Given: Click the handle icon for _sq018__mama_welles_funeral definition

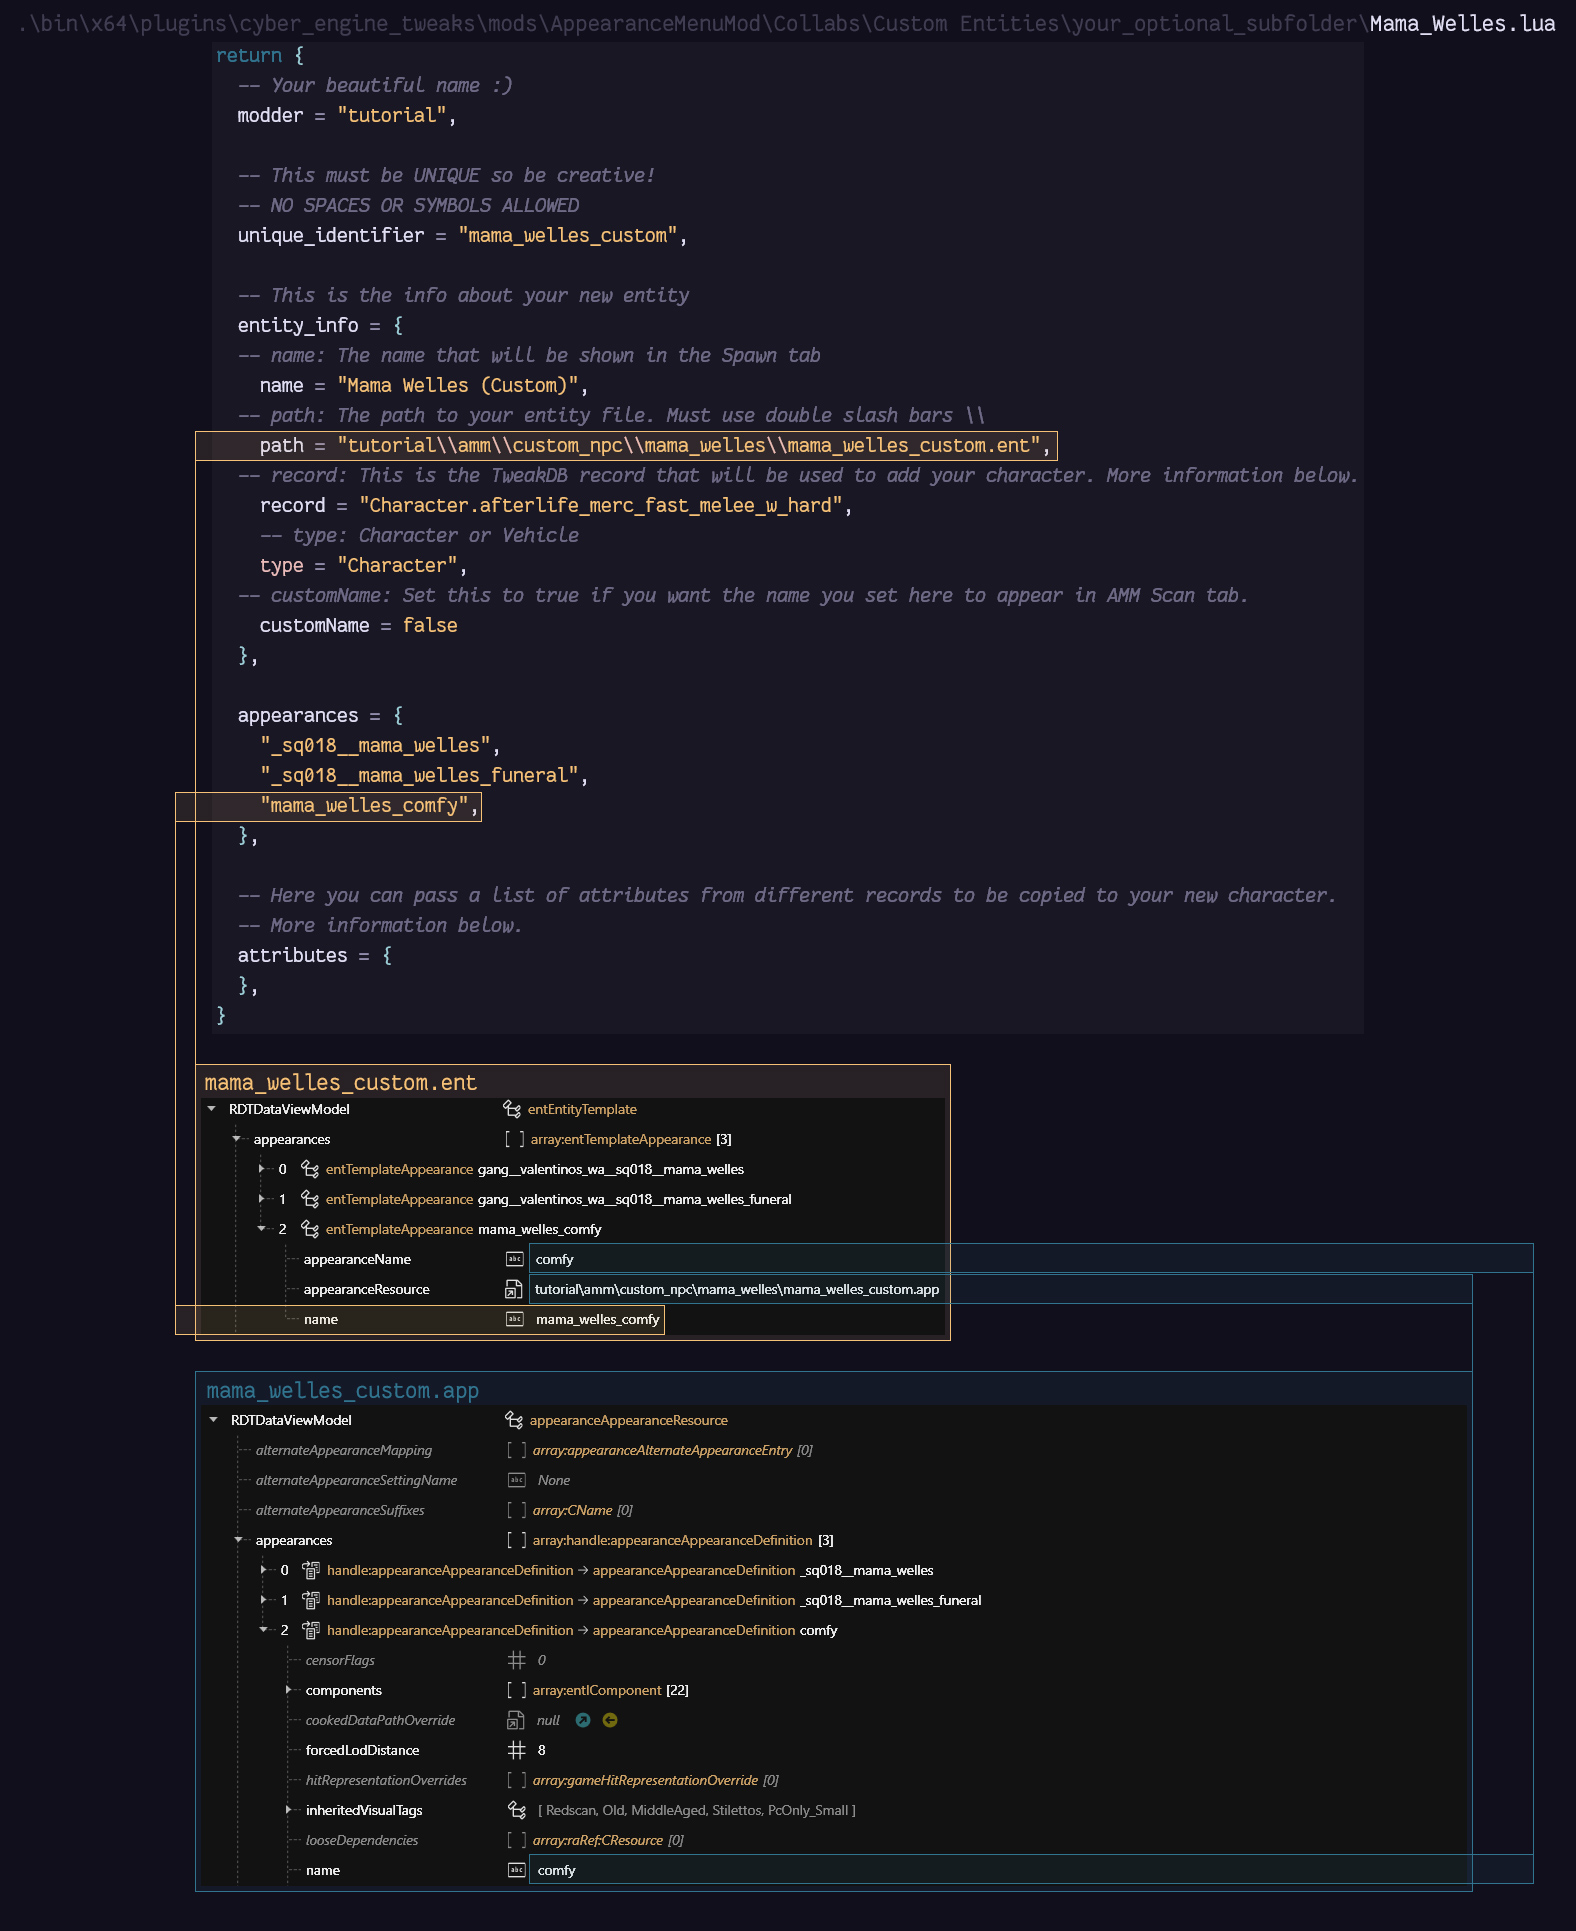Looking at the screenshot, I should [x=311, y=1600].
